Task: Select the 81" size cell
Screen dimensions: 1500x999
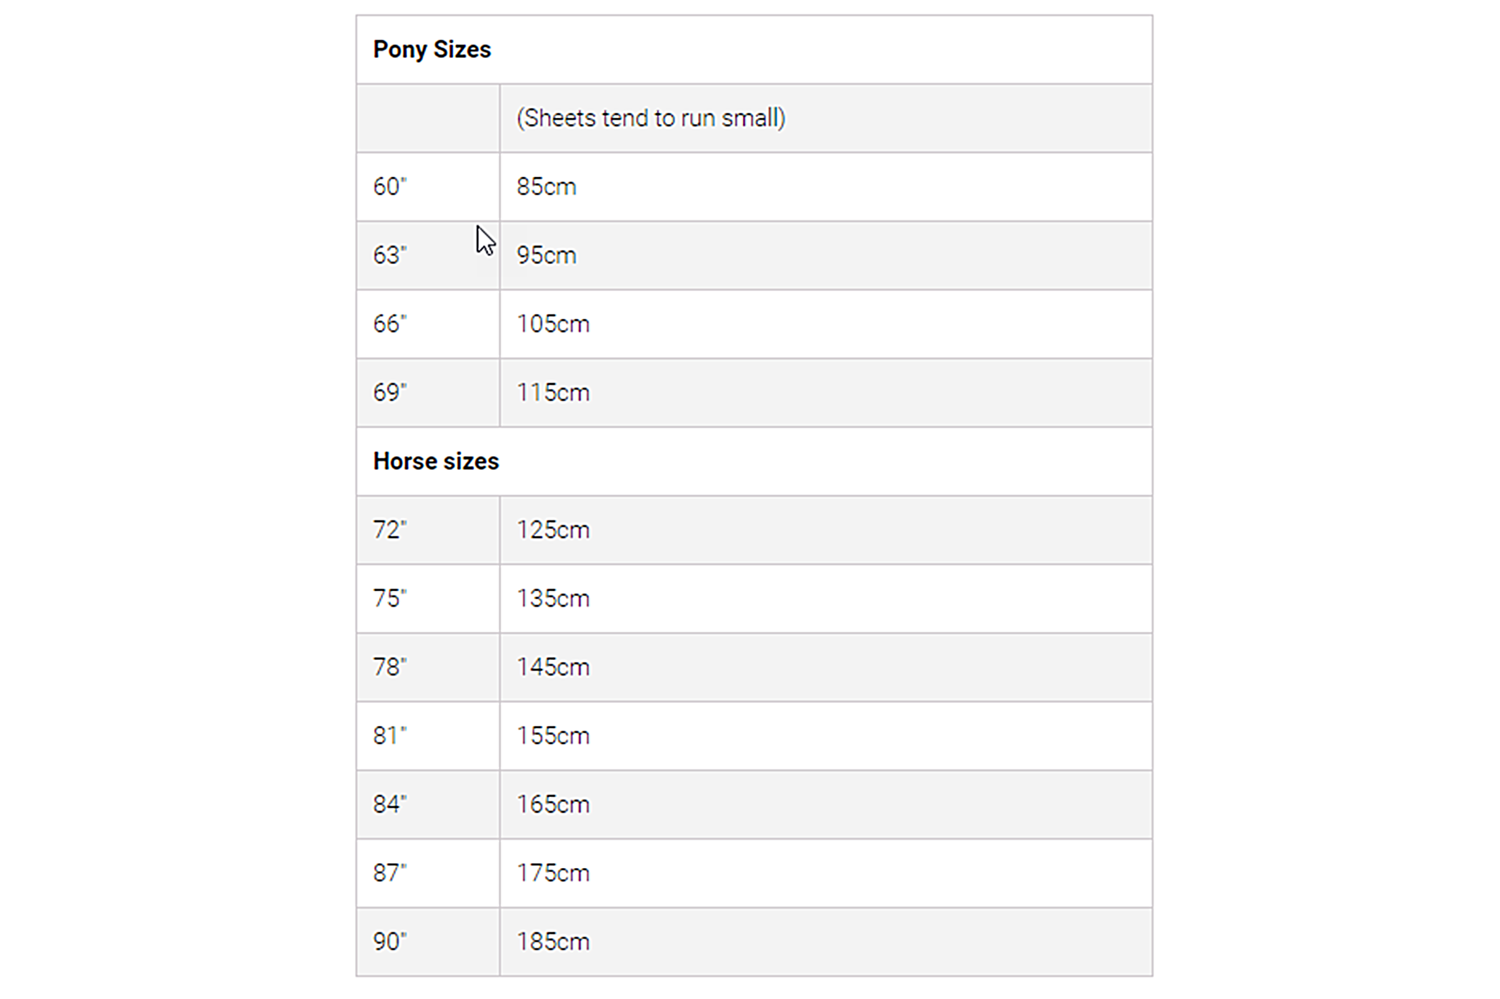Action: pyautogui.click(x=390, y=736)
